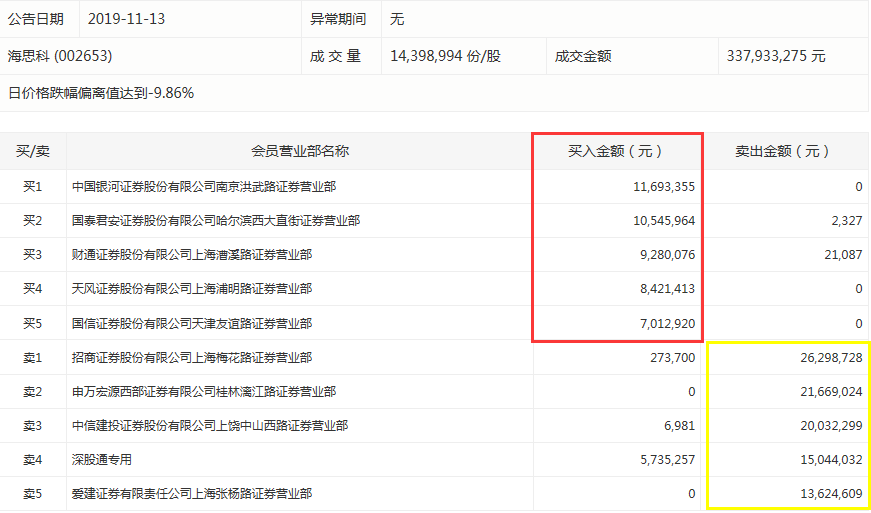Click the 异常期间 label
This screenshot has height=513, width=871.
point(338,19)
